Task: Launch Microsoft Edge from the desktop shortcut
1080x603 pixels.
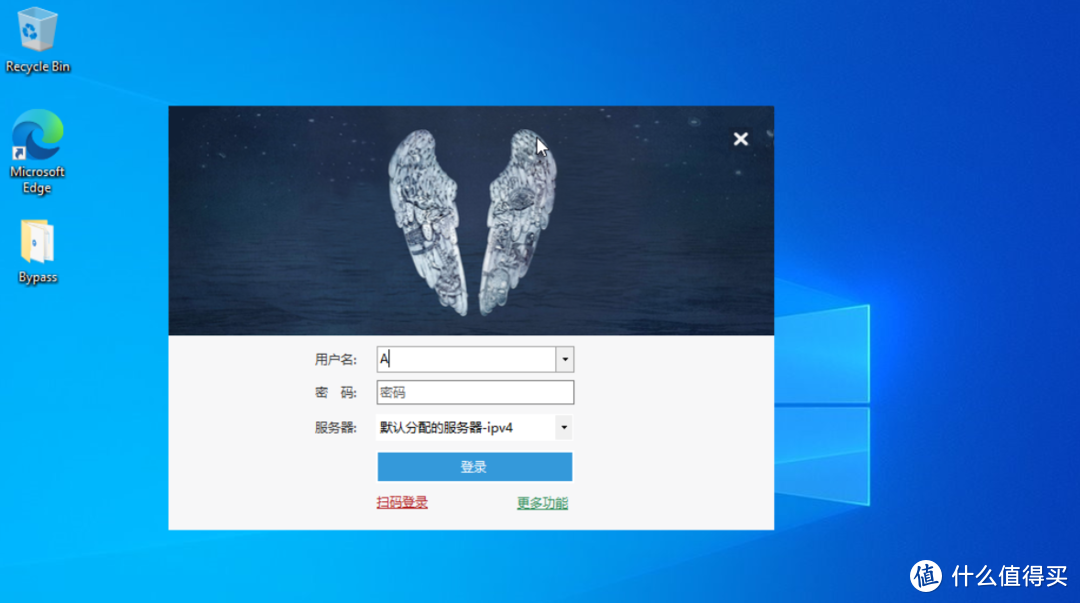Action: [x=38, y=137]
